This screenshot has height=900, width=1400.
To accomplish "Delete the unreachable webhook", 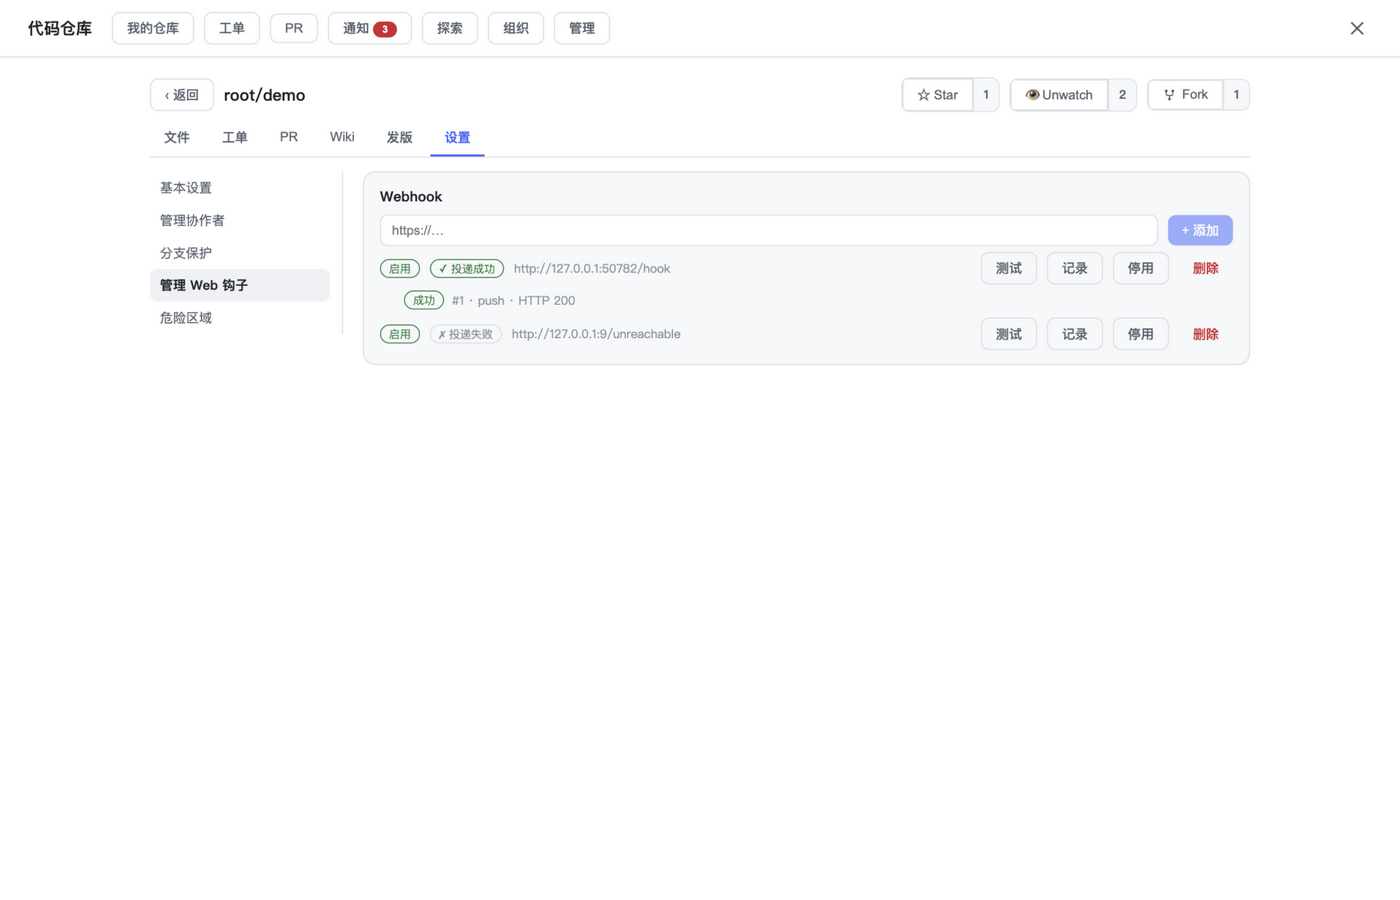I will pyautogui.click(x=1206, y=334).
